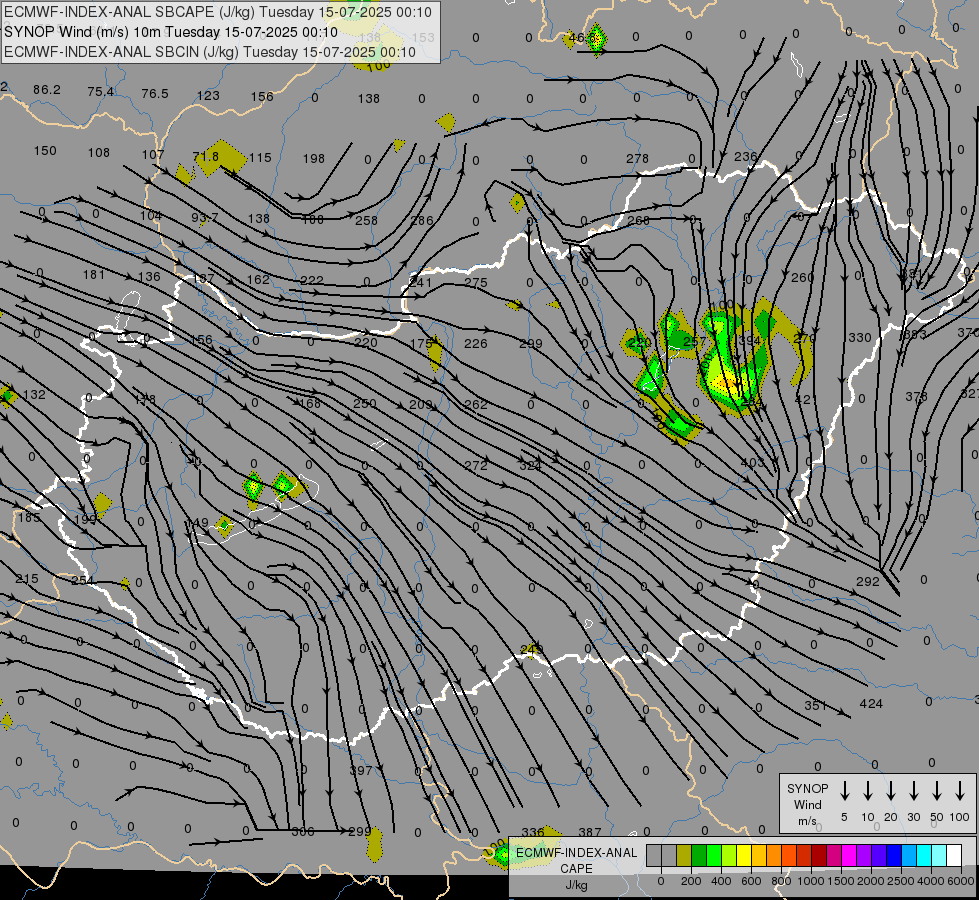Screen dimensions: 979x900
Task: Click the '6000' tick label on color scale
Action: pyautogui.click(x=960, y=881)
